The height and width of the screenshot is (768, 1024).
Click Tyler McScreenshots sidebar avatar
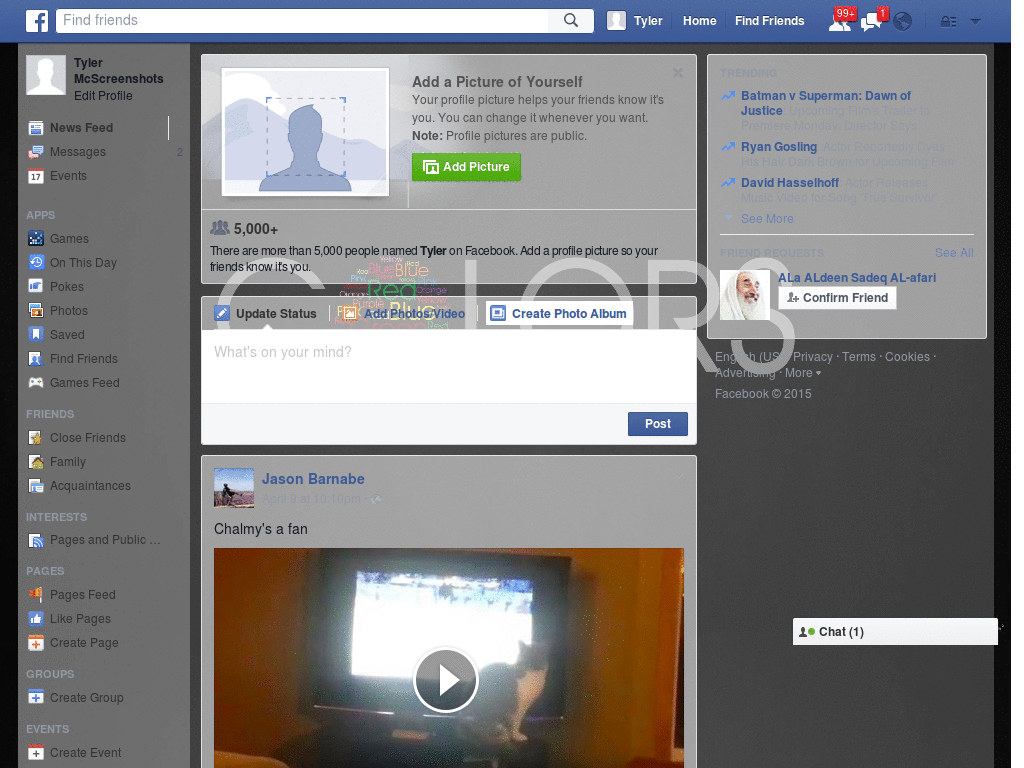46,75
